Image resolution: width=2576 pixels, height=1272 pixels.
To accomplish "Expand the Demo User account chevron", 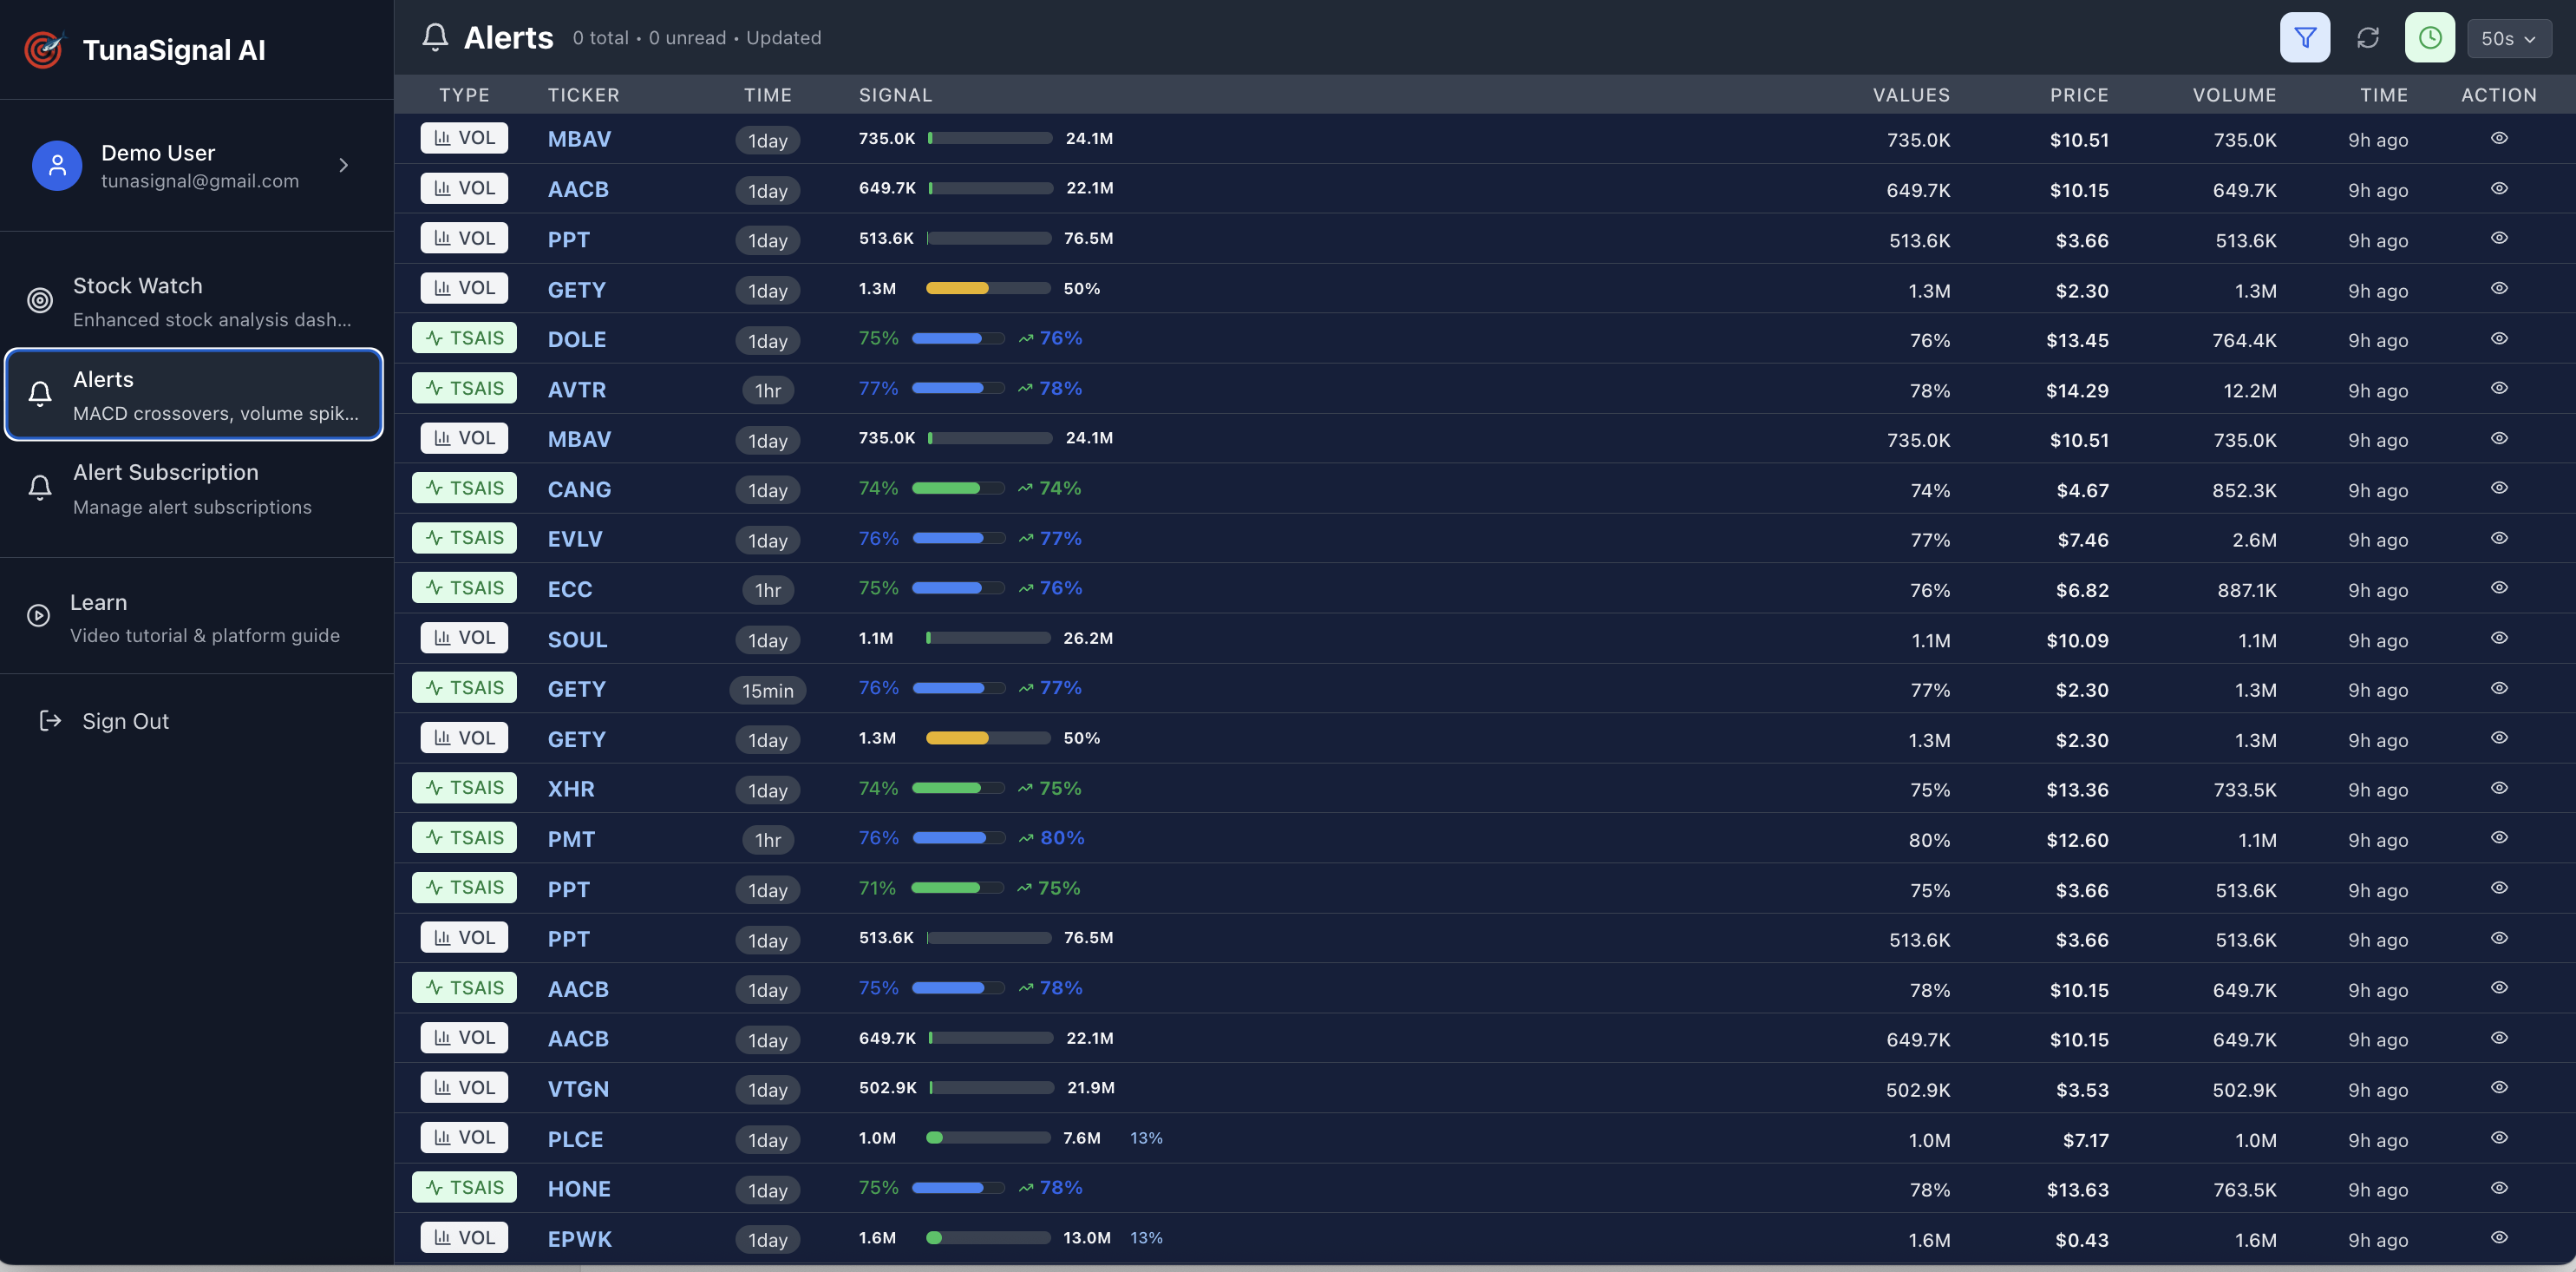I will coord(343,165).
